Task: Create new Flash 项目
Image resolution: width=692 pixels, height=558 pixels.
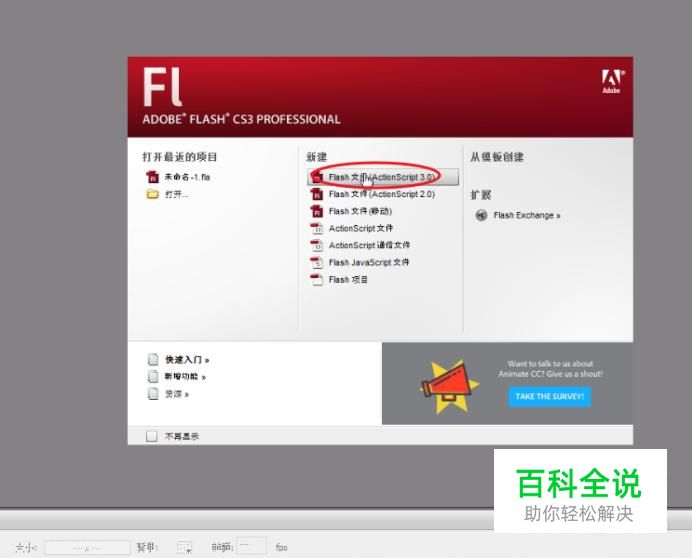Action: click(348, 280)
